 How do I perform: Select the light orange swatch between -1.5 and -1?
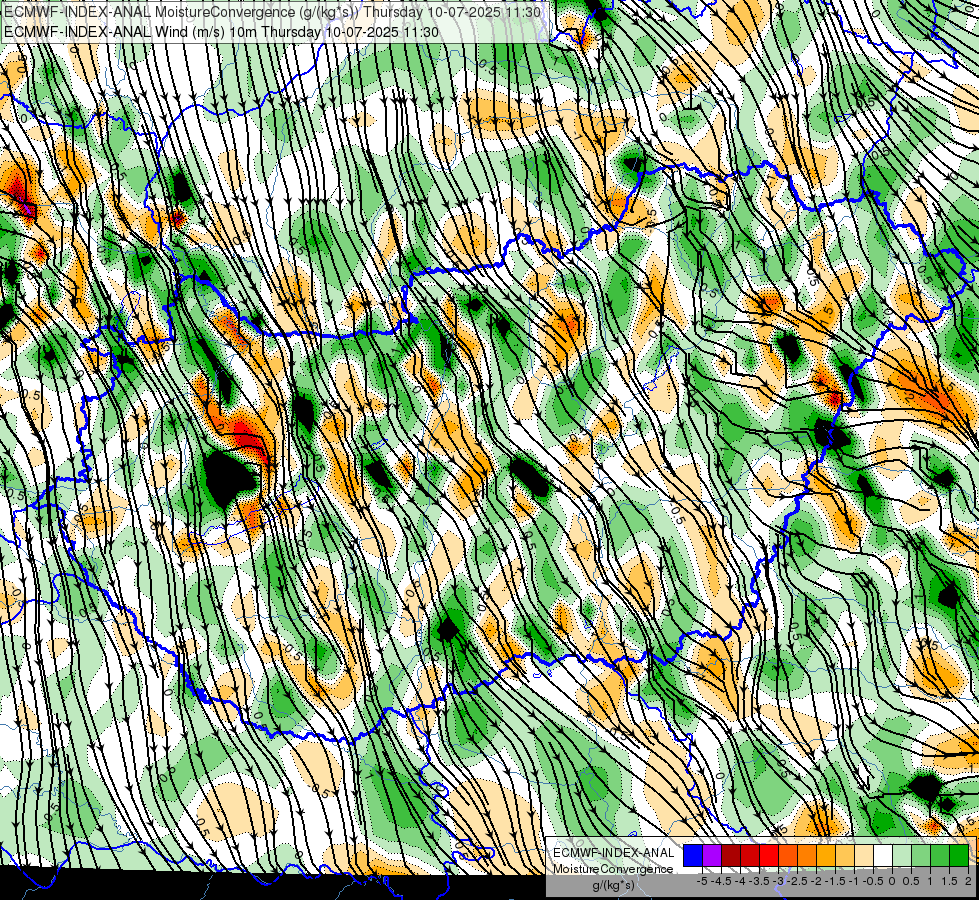point(845,856)
